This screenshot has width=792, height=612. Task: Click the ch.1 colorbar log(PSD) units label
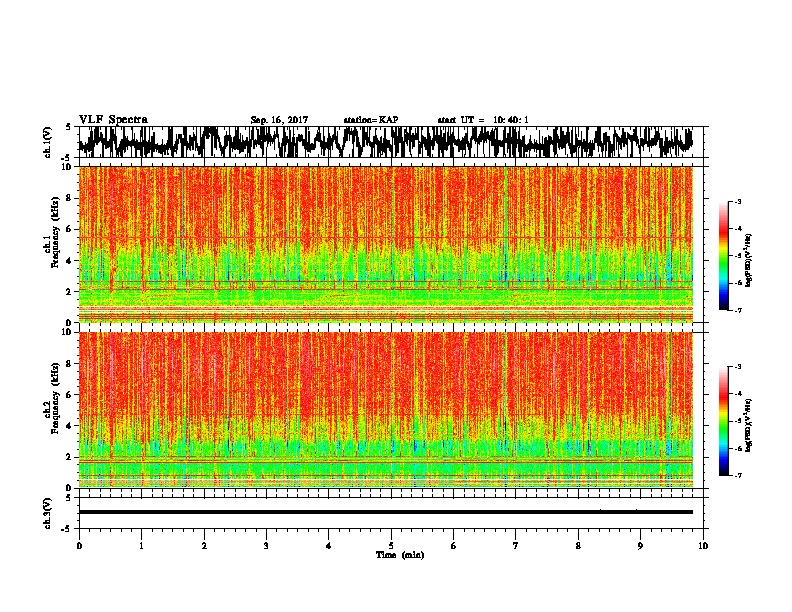748,261
